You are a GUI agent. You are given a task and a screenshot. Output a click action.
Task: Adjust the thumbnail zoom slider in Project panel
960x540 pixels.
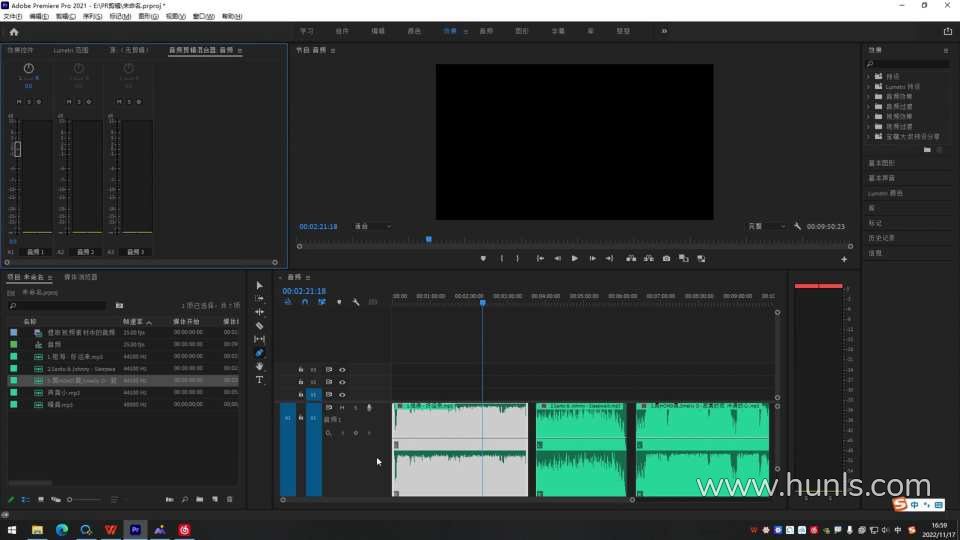tap(70, 499)
